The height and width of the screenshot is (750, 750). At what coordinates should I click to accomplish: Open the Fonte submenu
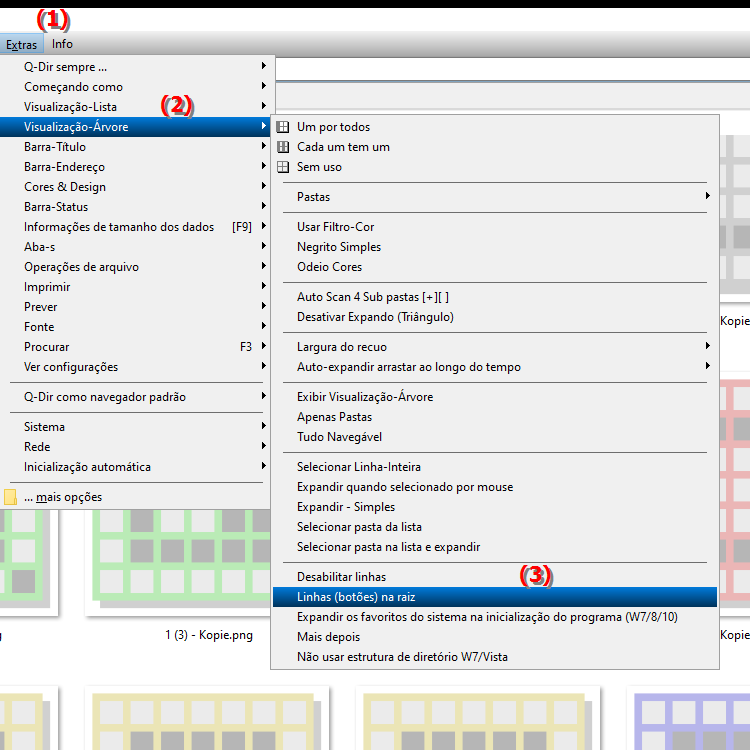point(135,327)
